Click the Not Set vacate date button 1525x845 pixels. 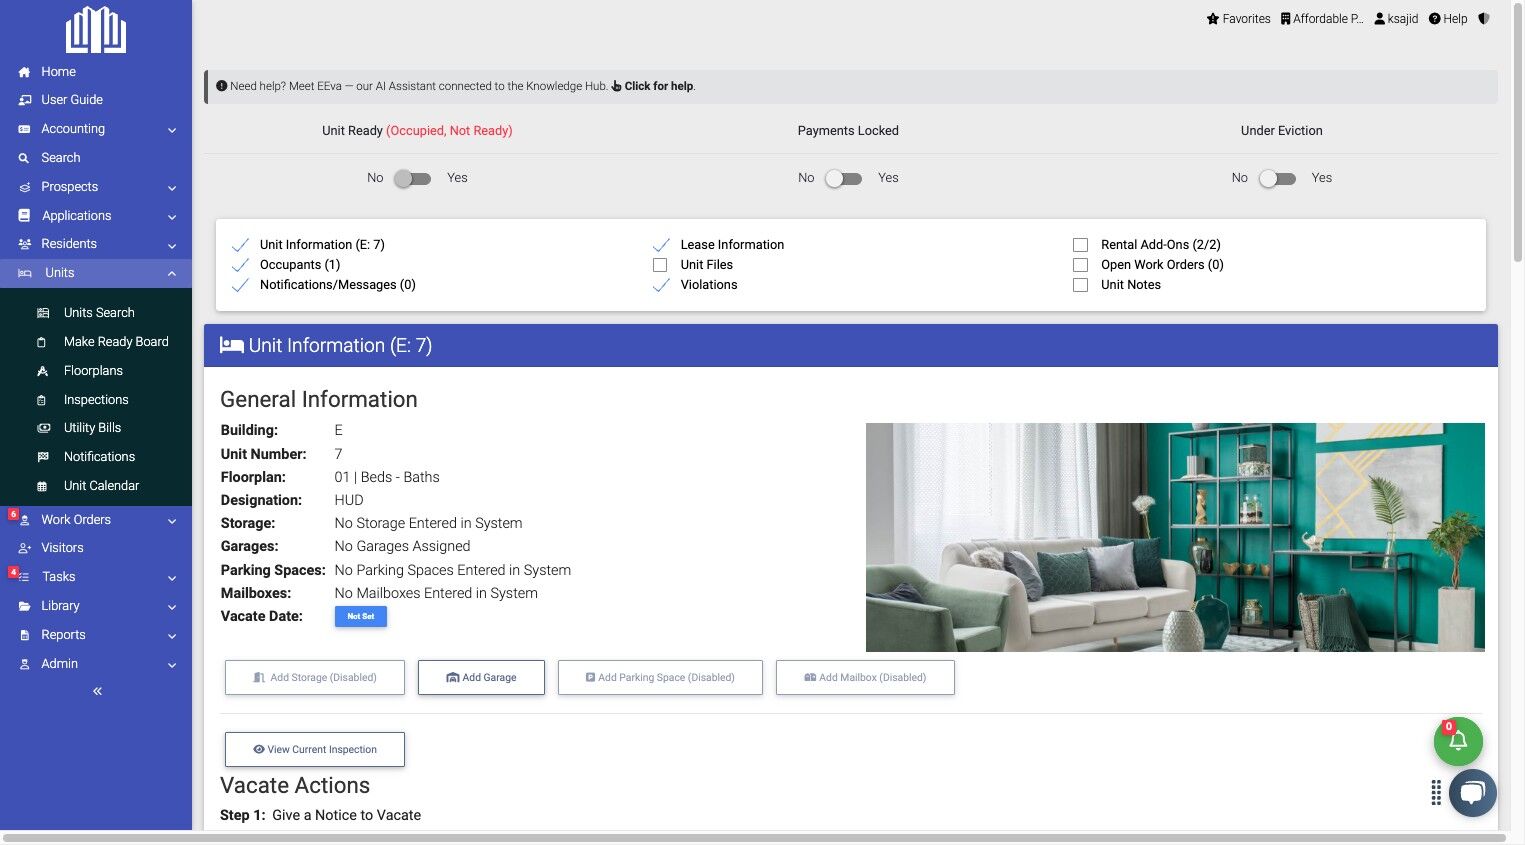tap(361, 617)
